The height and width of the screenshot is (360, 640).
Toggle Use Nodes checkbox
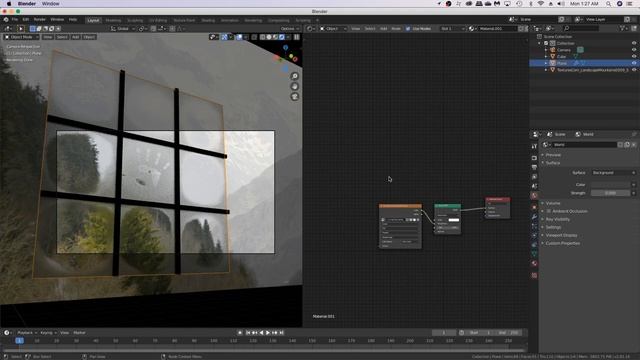[x=408, y=29]
